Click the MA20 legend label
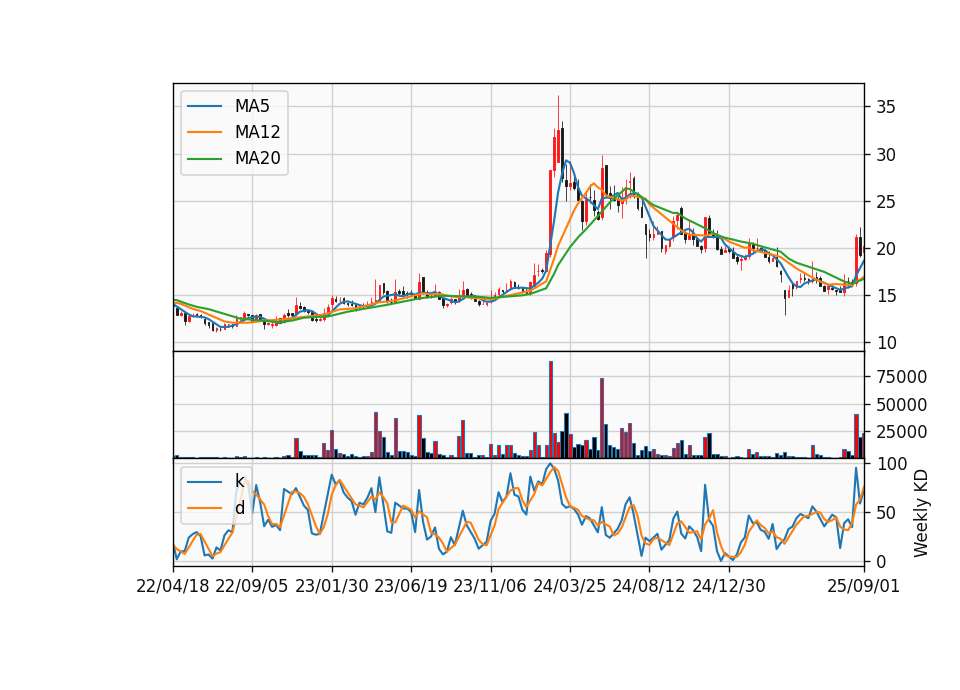The width and height of the screenshot is (960, 690). 257,159
